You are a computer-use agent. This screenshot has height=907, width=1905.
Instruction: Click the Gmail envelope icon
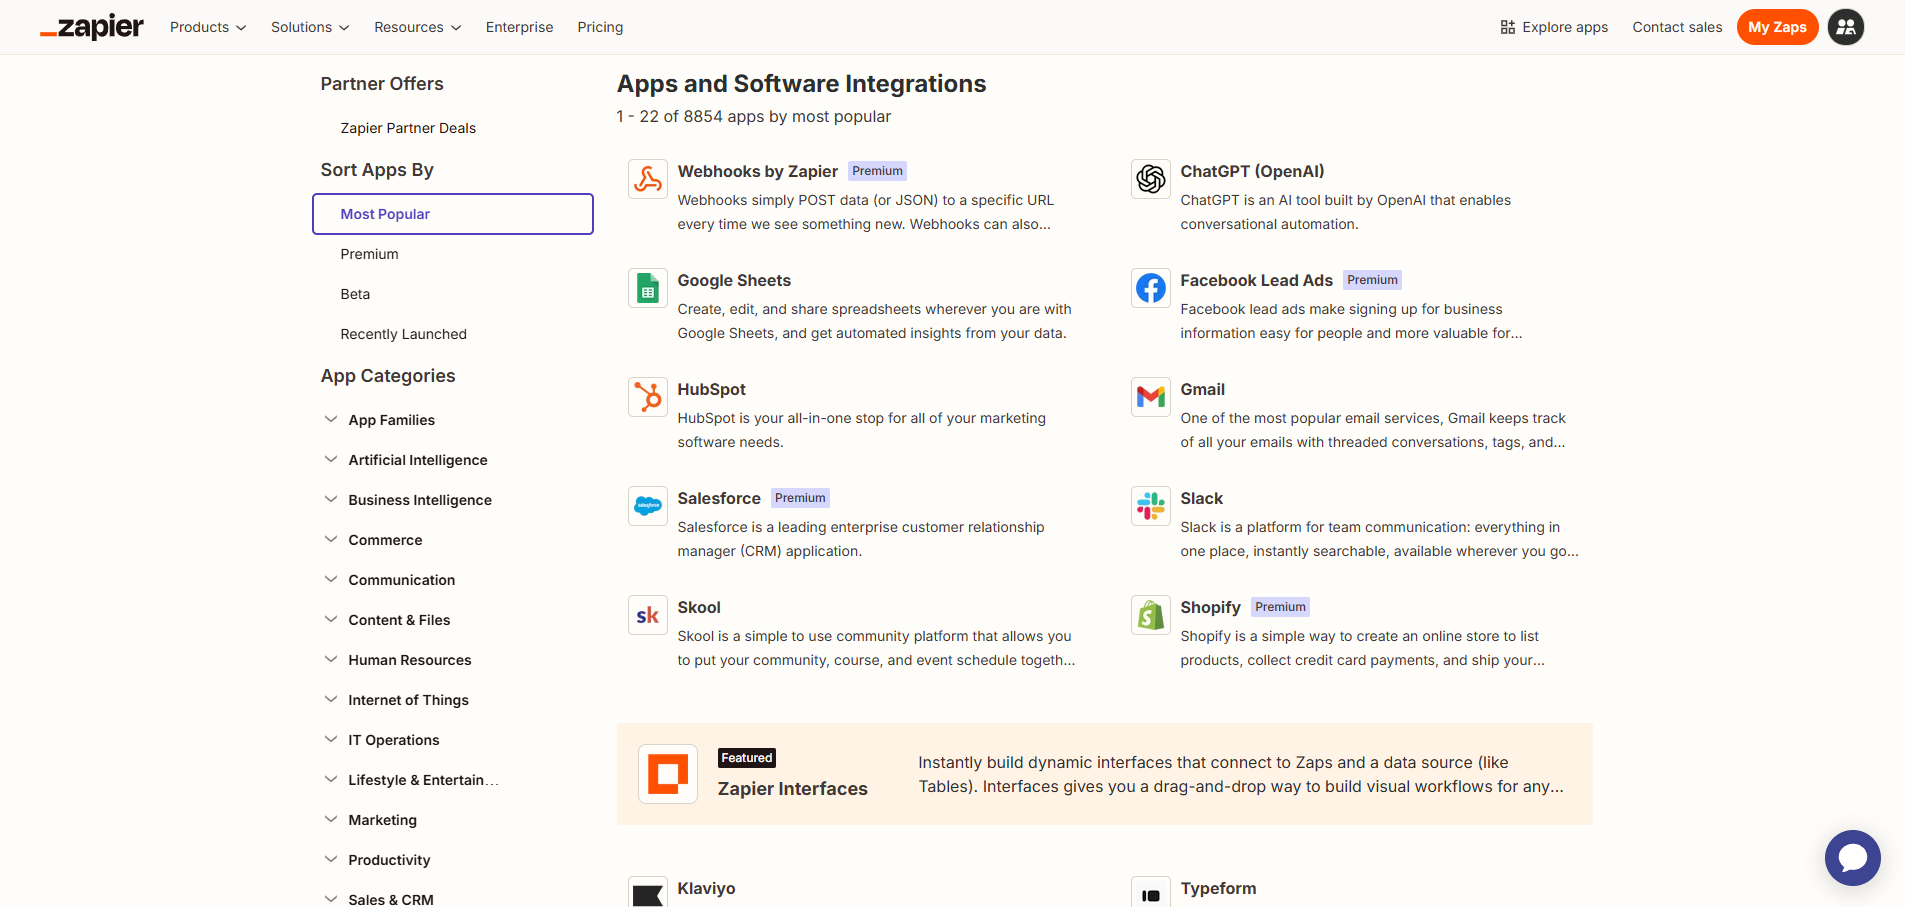click(x=1150, y=398)
